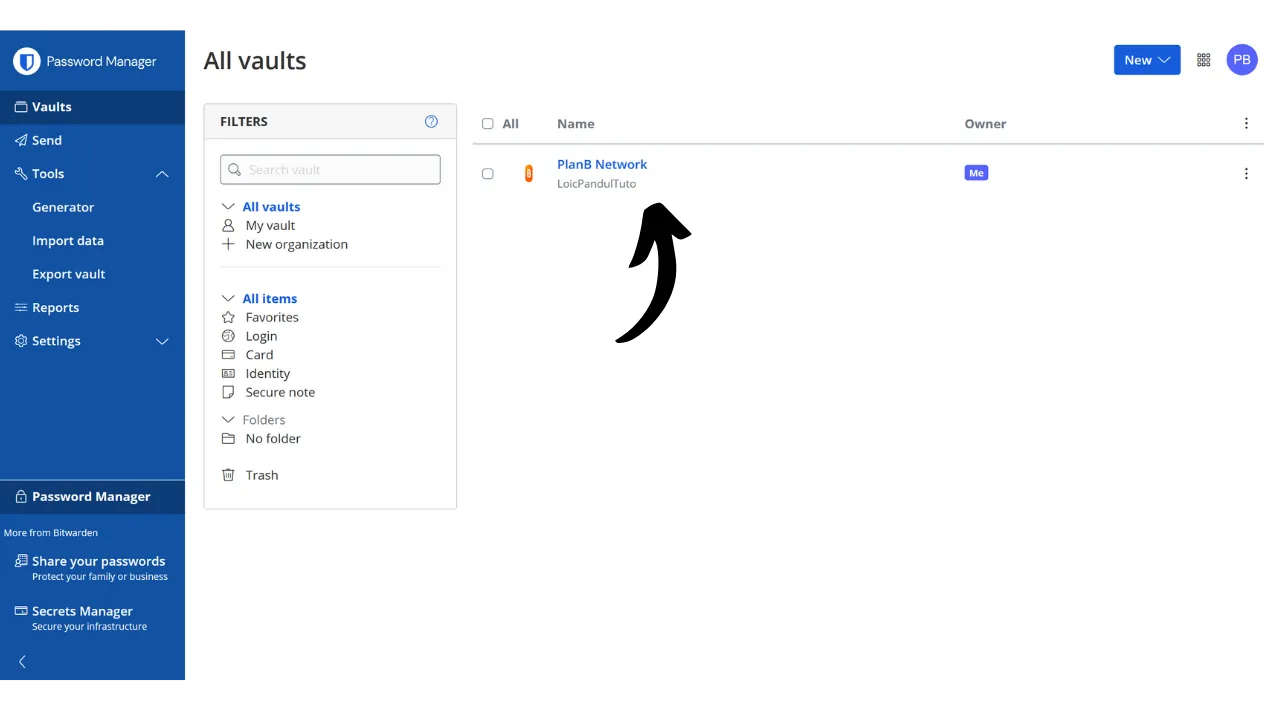Open the PlanB Network entry link
This screenshot has width=1280, height=711.
[601, 165]
